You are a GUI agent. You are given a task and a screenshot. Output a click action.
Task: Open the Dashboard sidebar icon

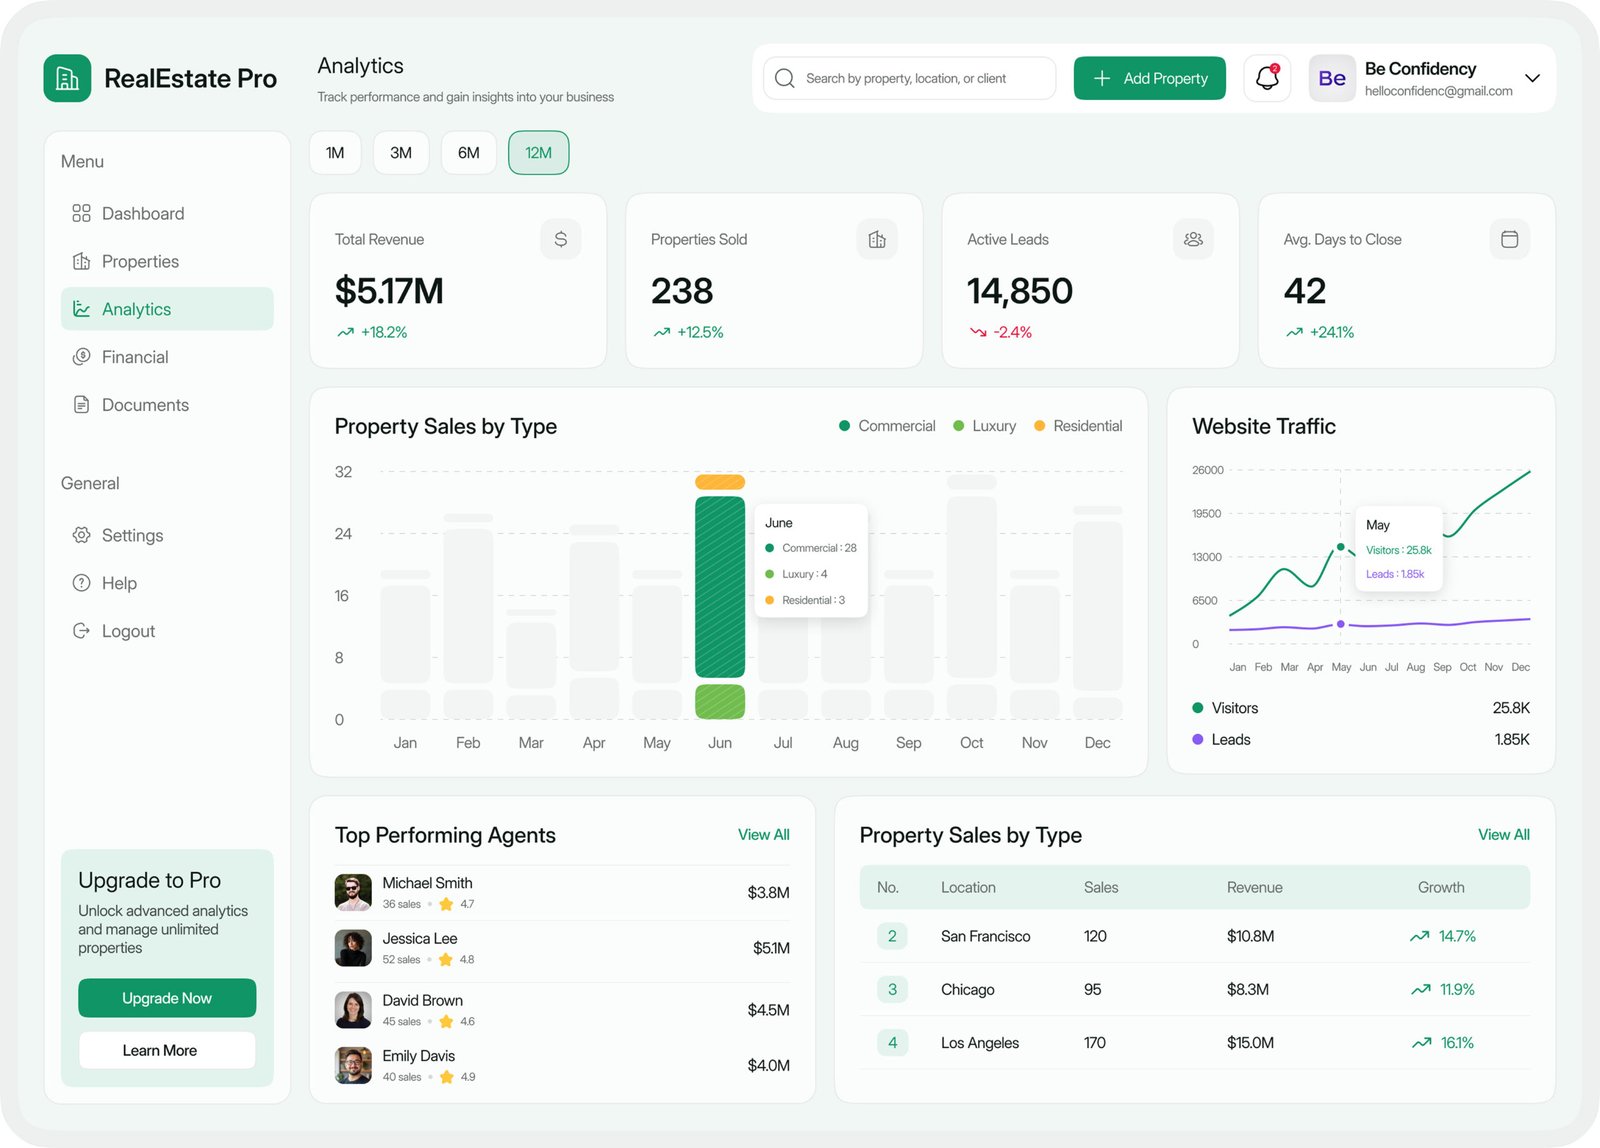tap(82, 213)
